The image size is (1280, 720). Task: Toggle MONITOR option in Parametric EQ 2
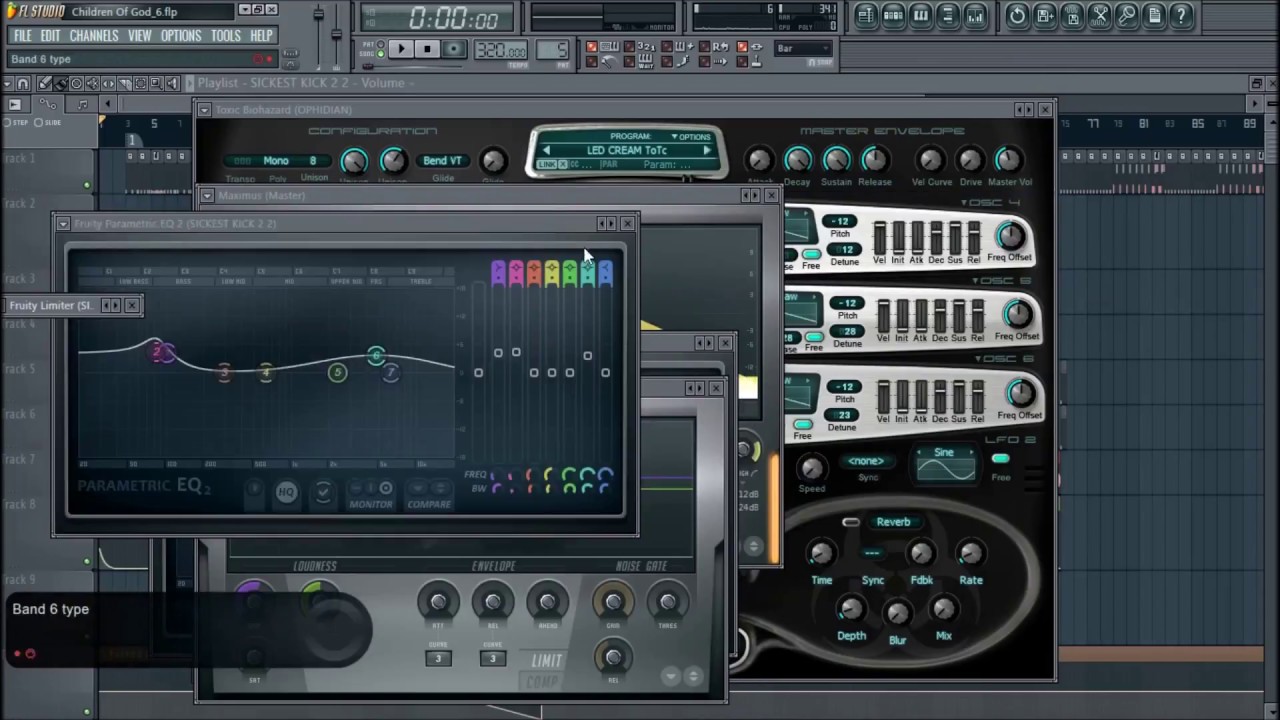coord(371,495)
